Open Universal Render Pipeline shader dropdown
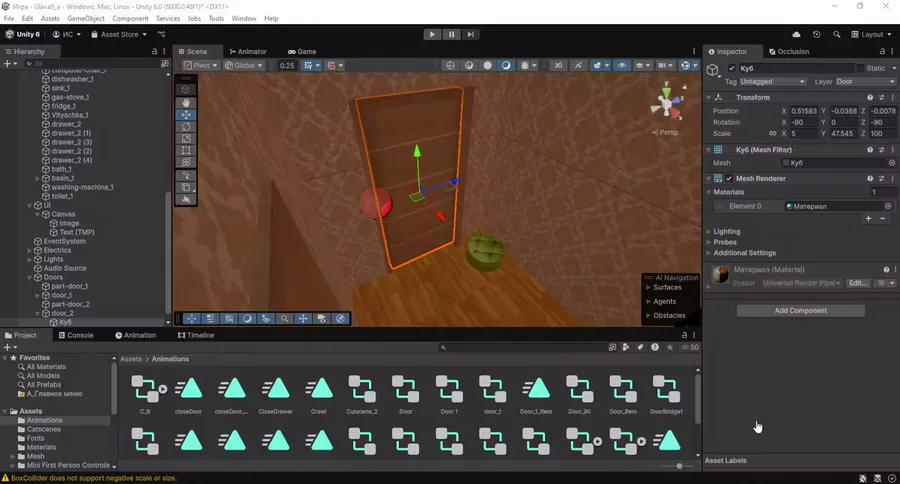The width and height of the screenshot is (900, 484). [801, 283]
